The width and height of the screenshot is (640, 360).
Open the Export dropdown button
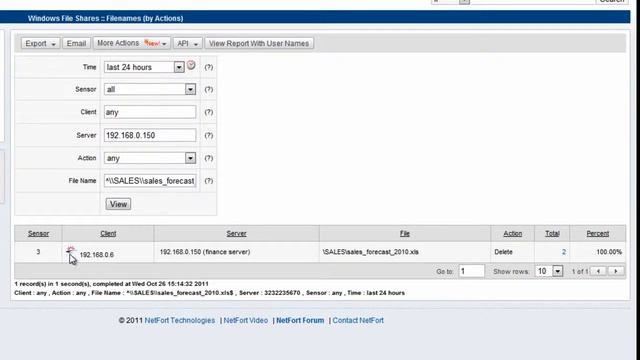(40, 43)
